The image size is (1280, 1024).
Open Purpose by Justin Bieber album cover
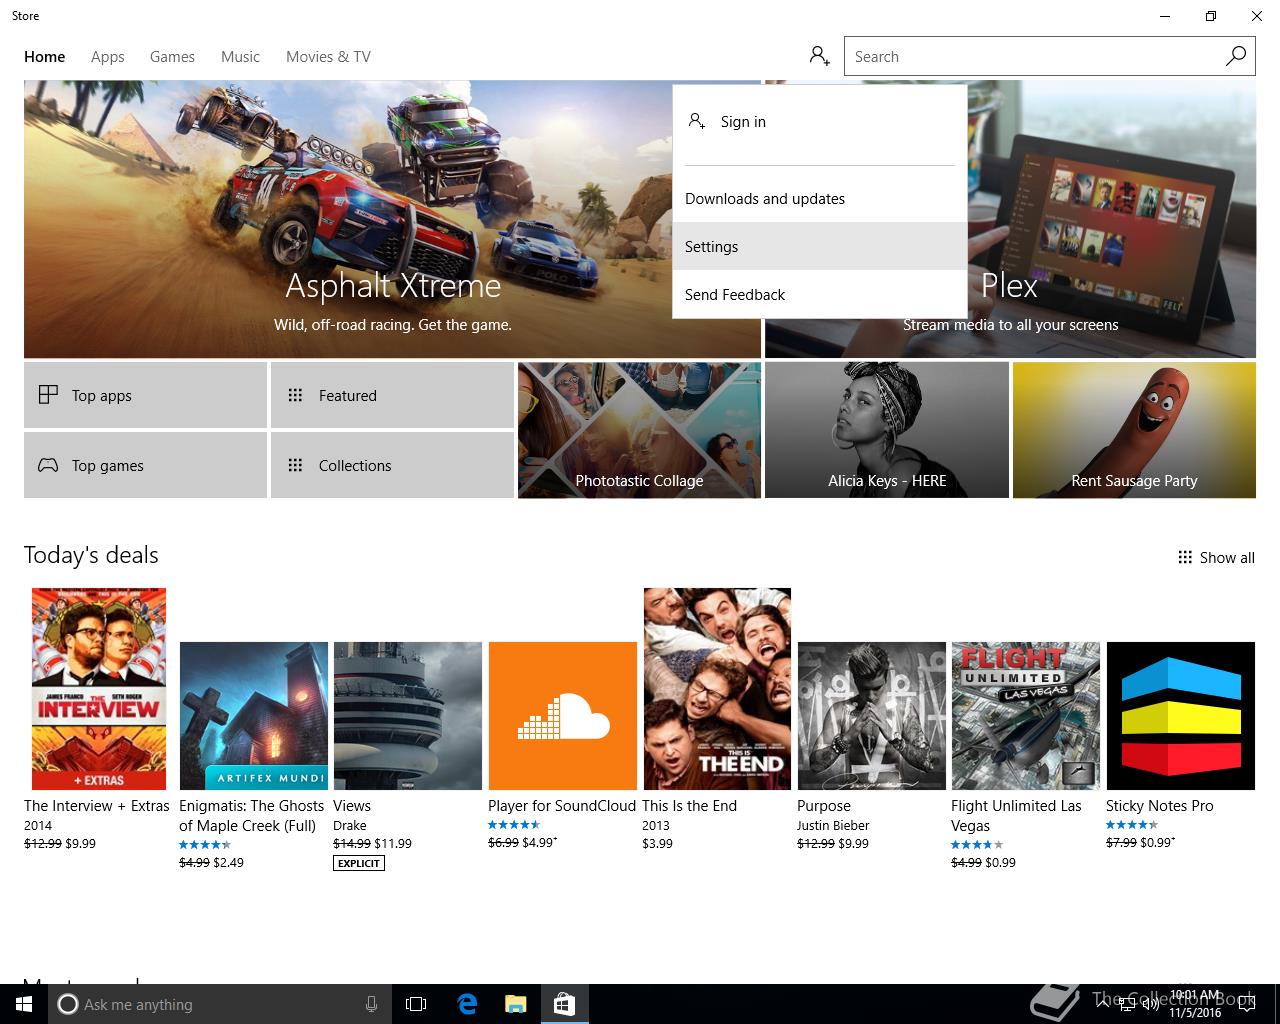pos(872,716)
